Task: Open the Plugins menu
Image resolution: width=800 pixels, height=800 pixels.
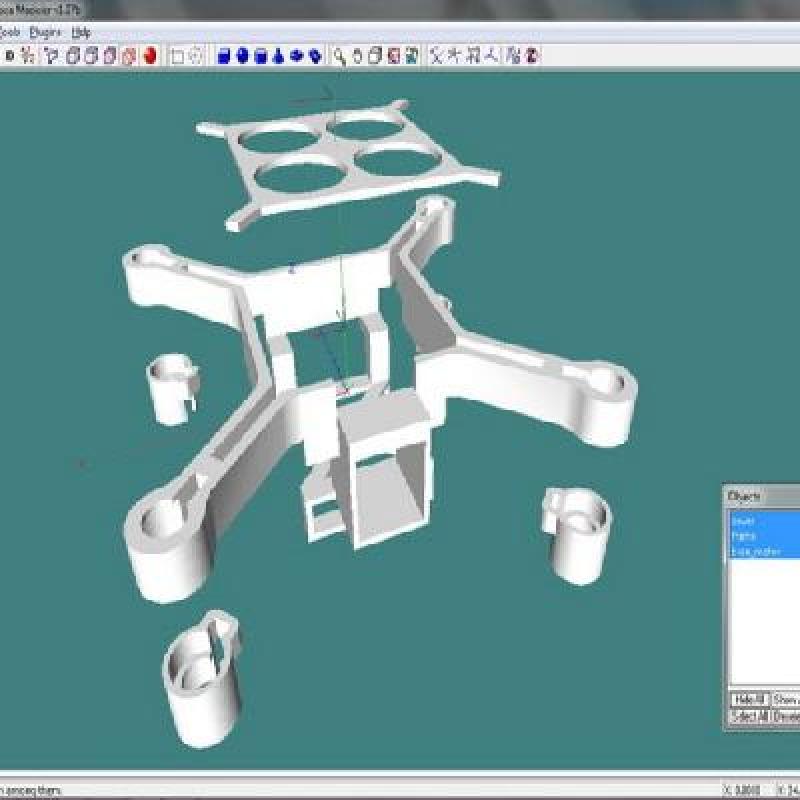Action: pyautogui.click(x=46, y=32)
